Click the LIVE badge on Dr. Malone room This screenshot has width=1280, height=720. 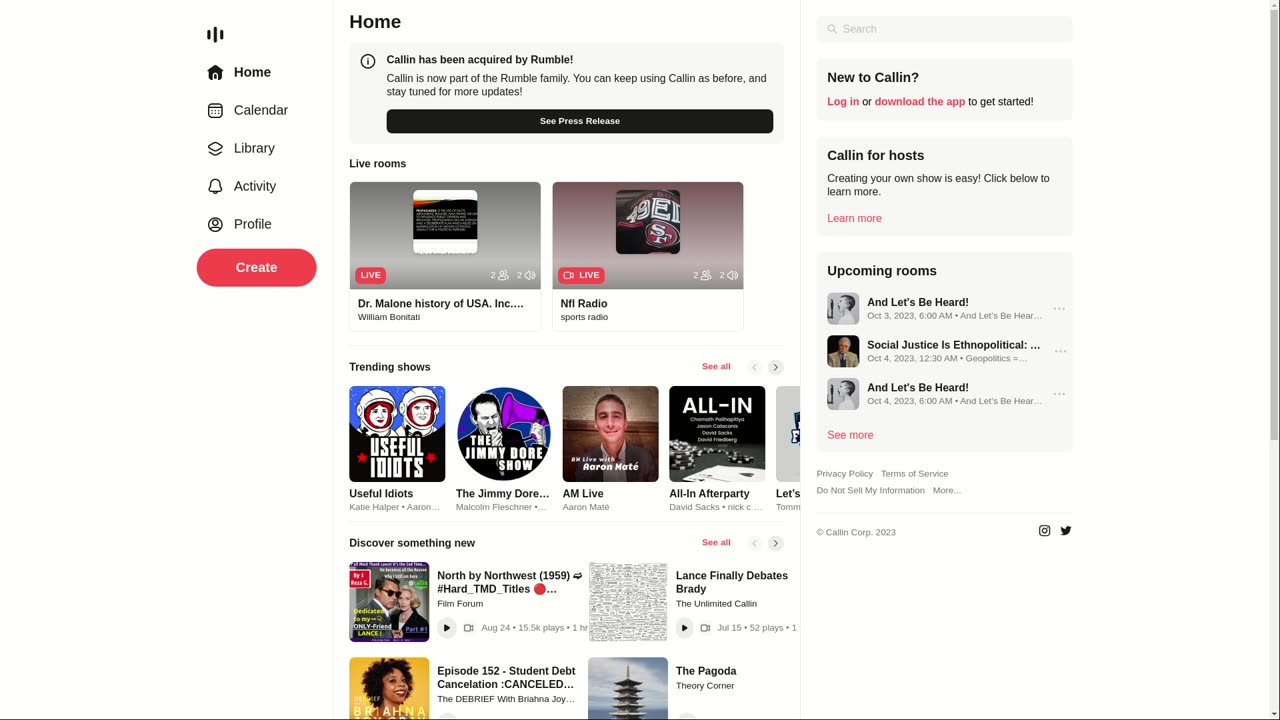coord(370,275)
